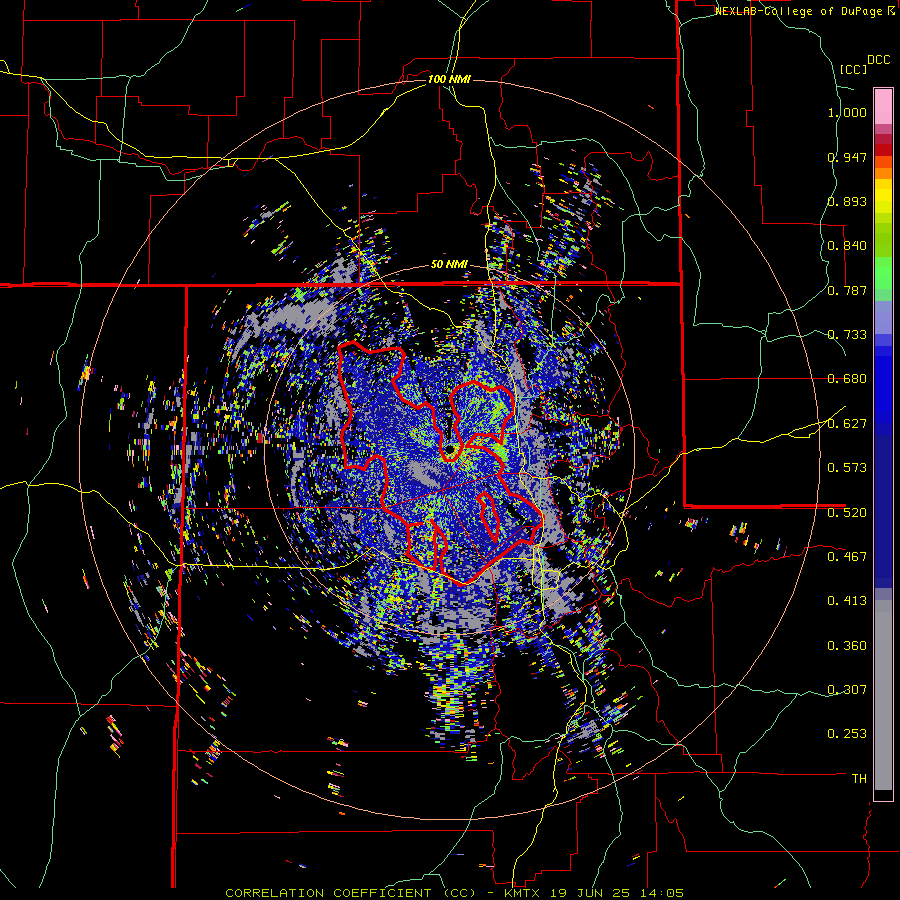Select the 0.253 scale value
This screenshot has height=900, width=900.
pos(847,734)
